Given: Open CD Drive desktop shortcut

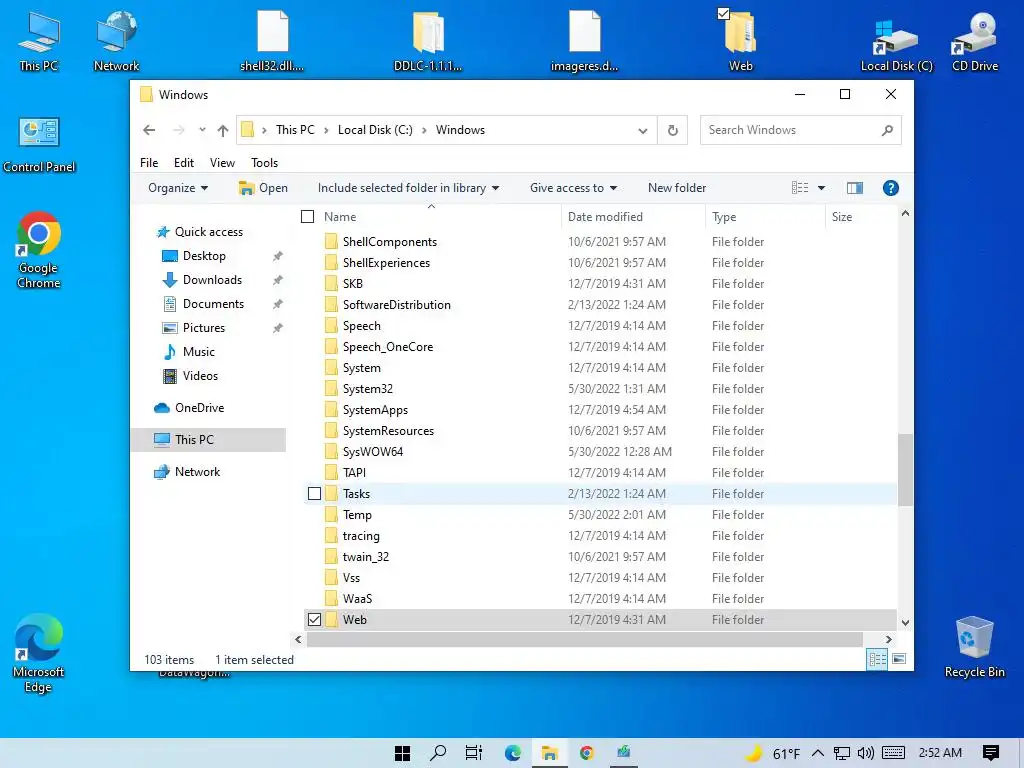Looking at the screenshot, I should [x=975, y=41].
